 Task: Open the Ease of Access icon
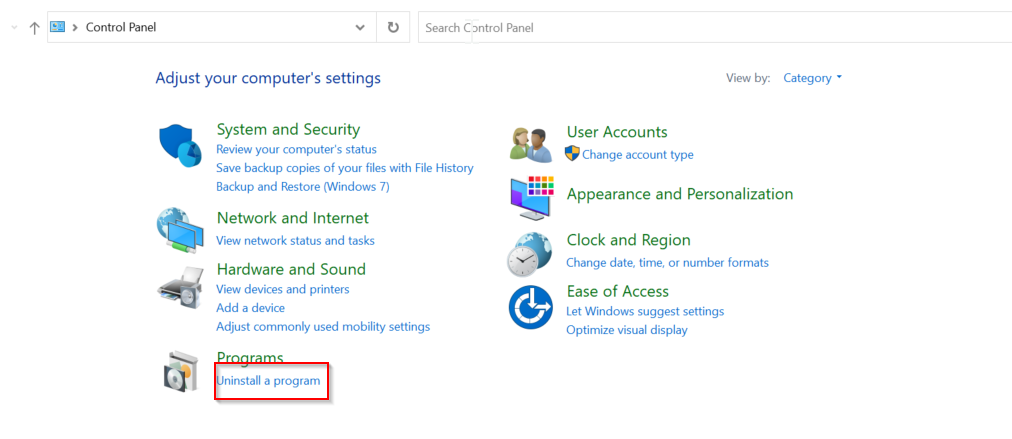(531, 308)
